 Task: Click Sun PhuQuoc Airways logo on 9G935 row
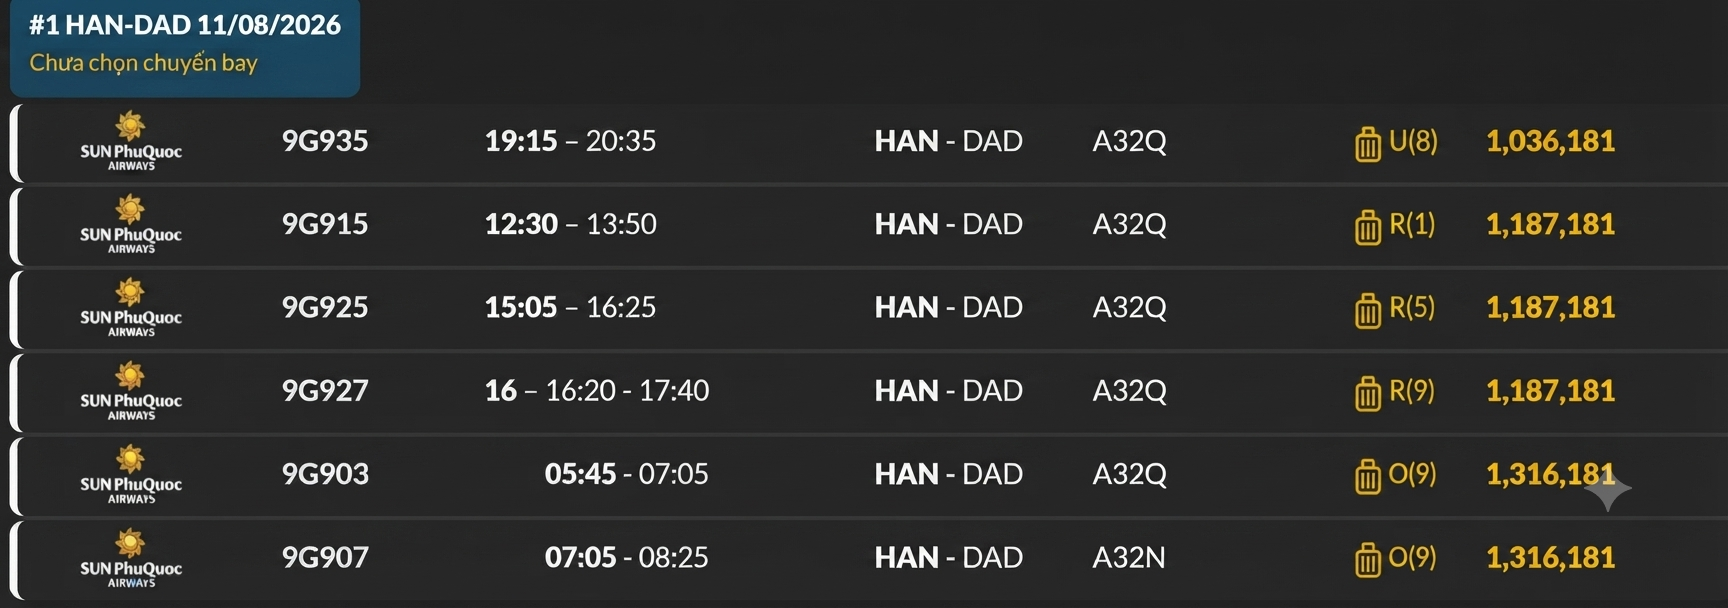[131, 141]
